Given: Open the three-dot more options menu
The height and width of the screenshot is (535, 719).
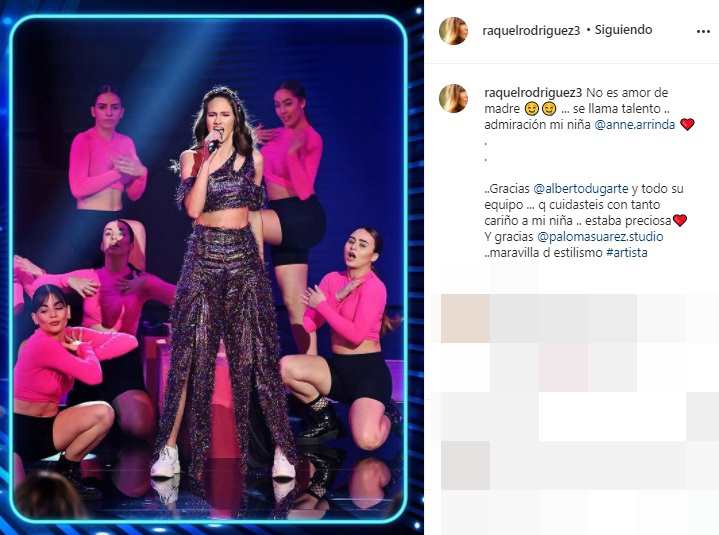Looking at the screenshot, I should (x=702, y=32).
